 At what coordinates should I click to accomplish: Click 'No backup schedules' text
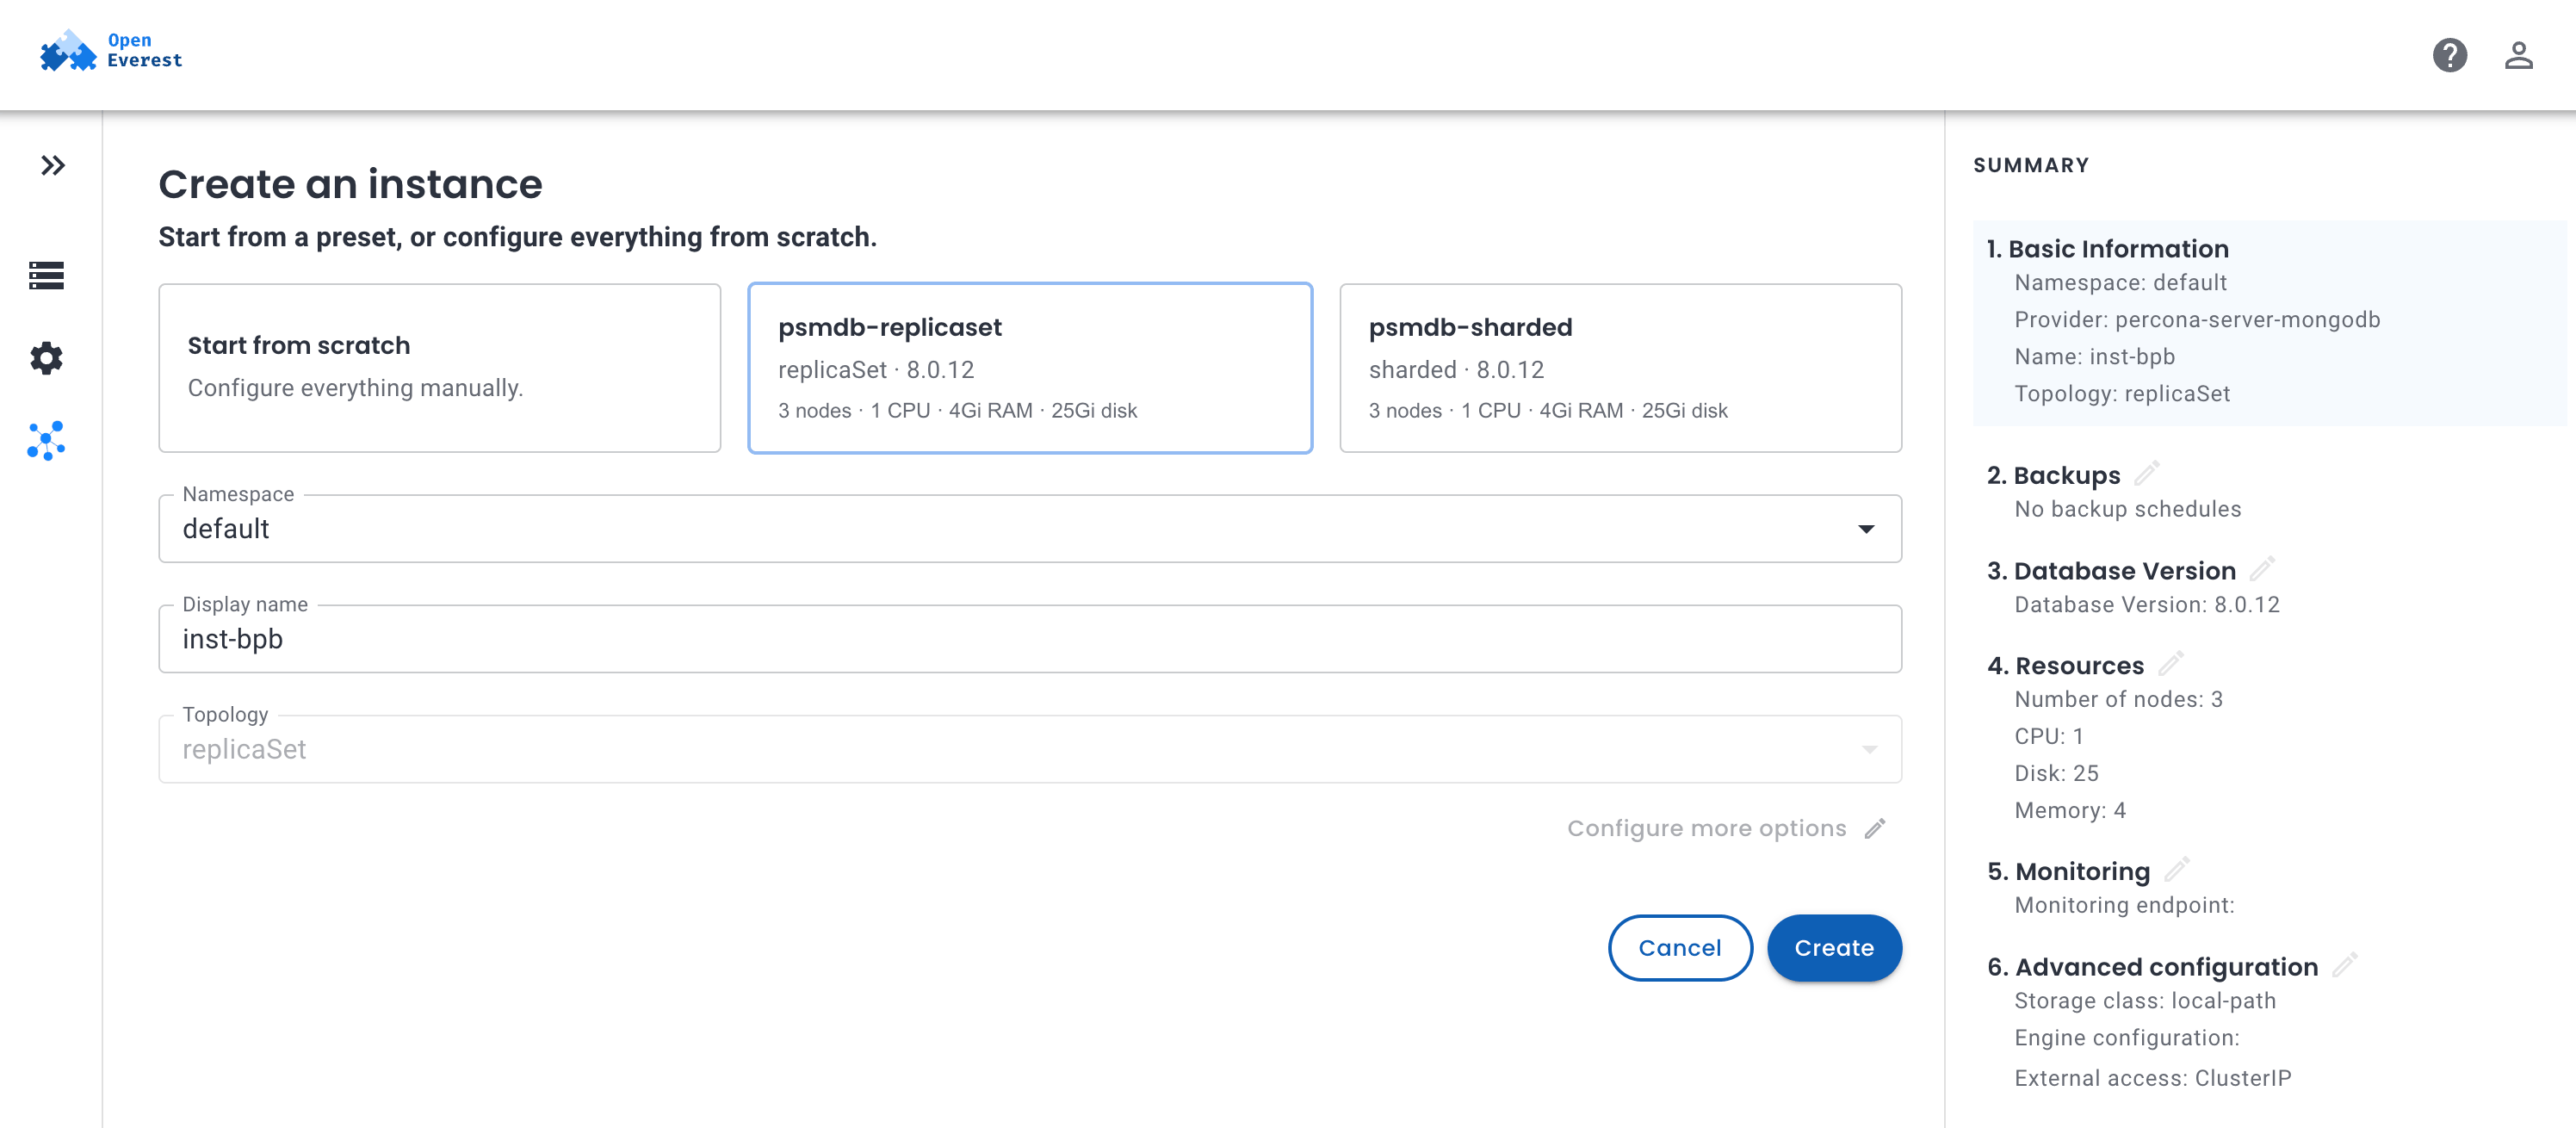coord(2127,509)
